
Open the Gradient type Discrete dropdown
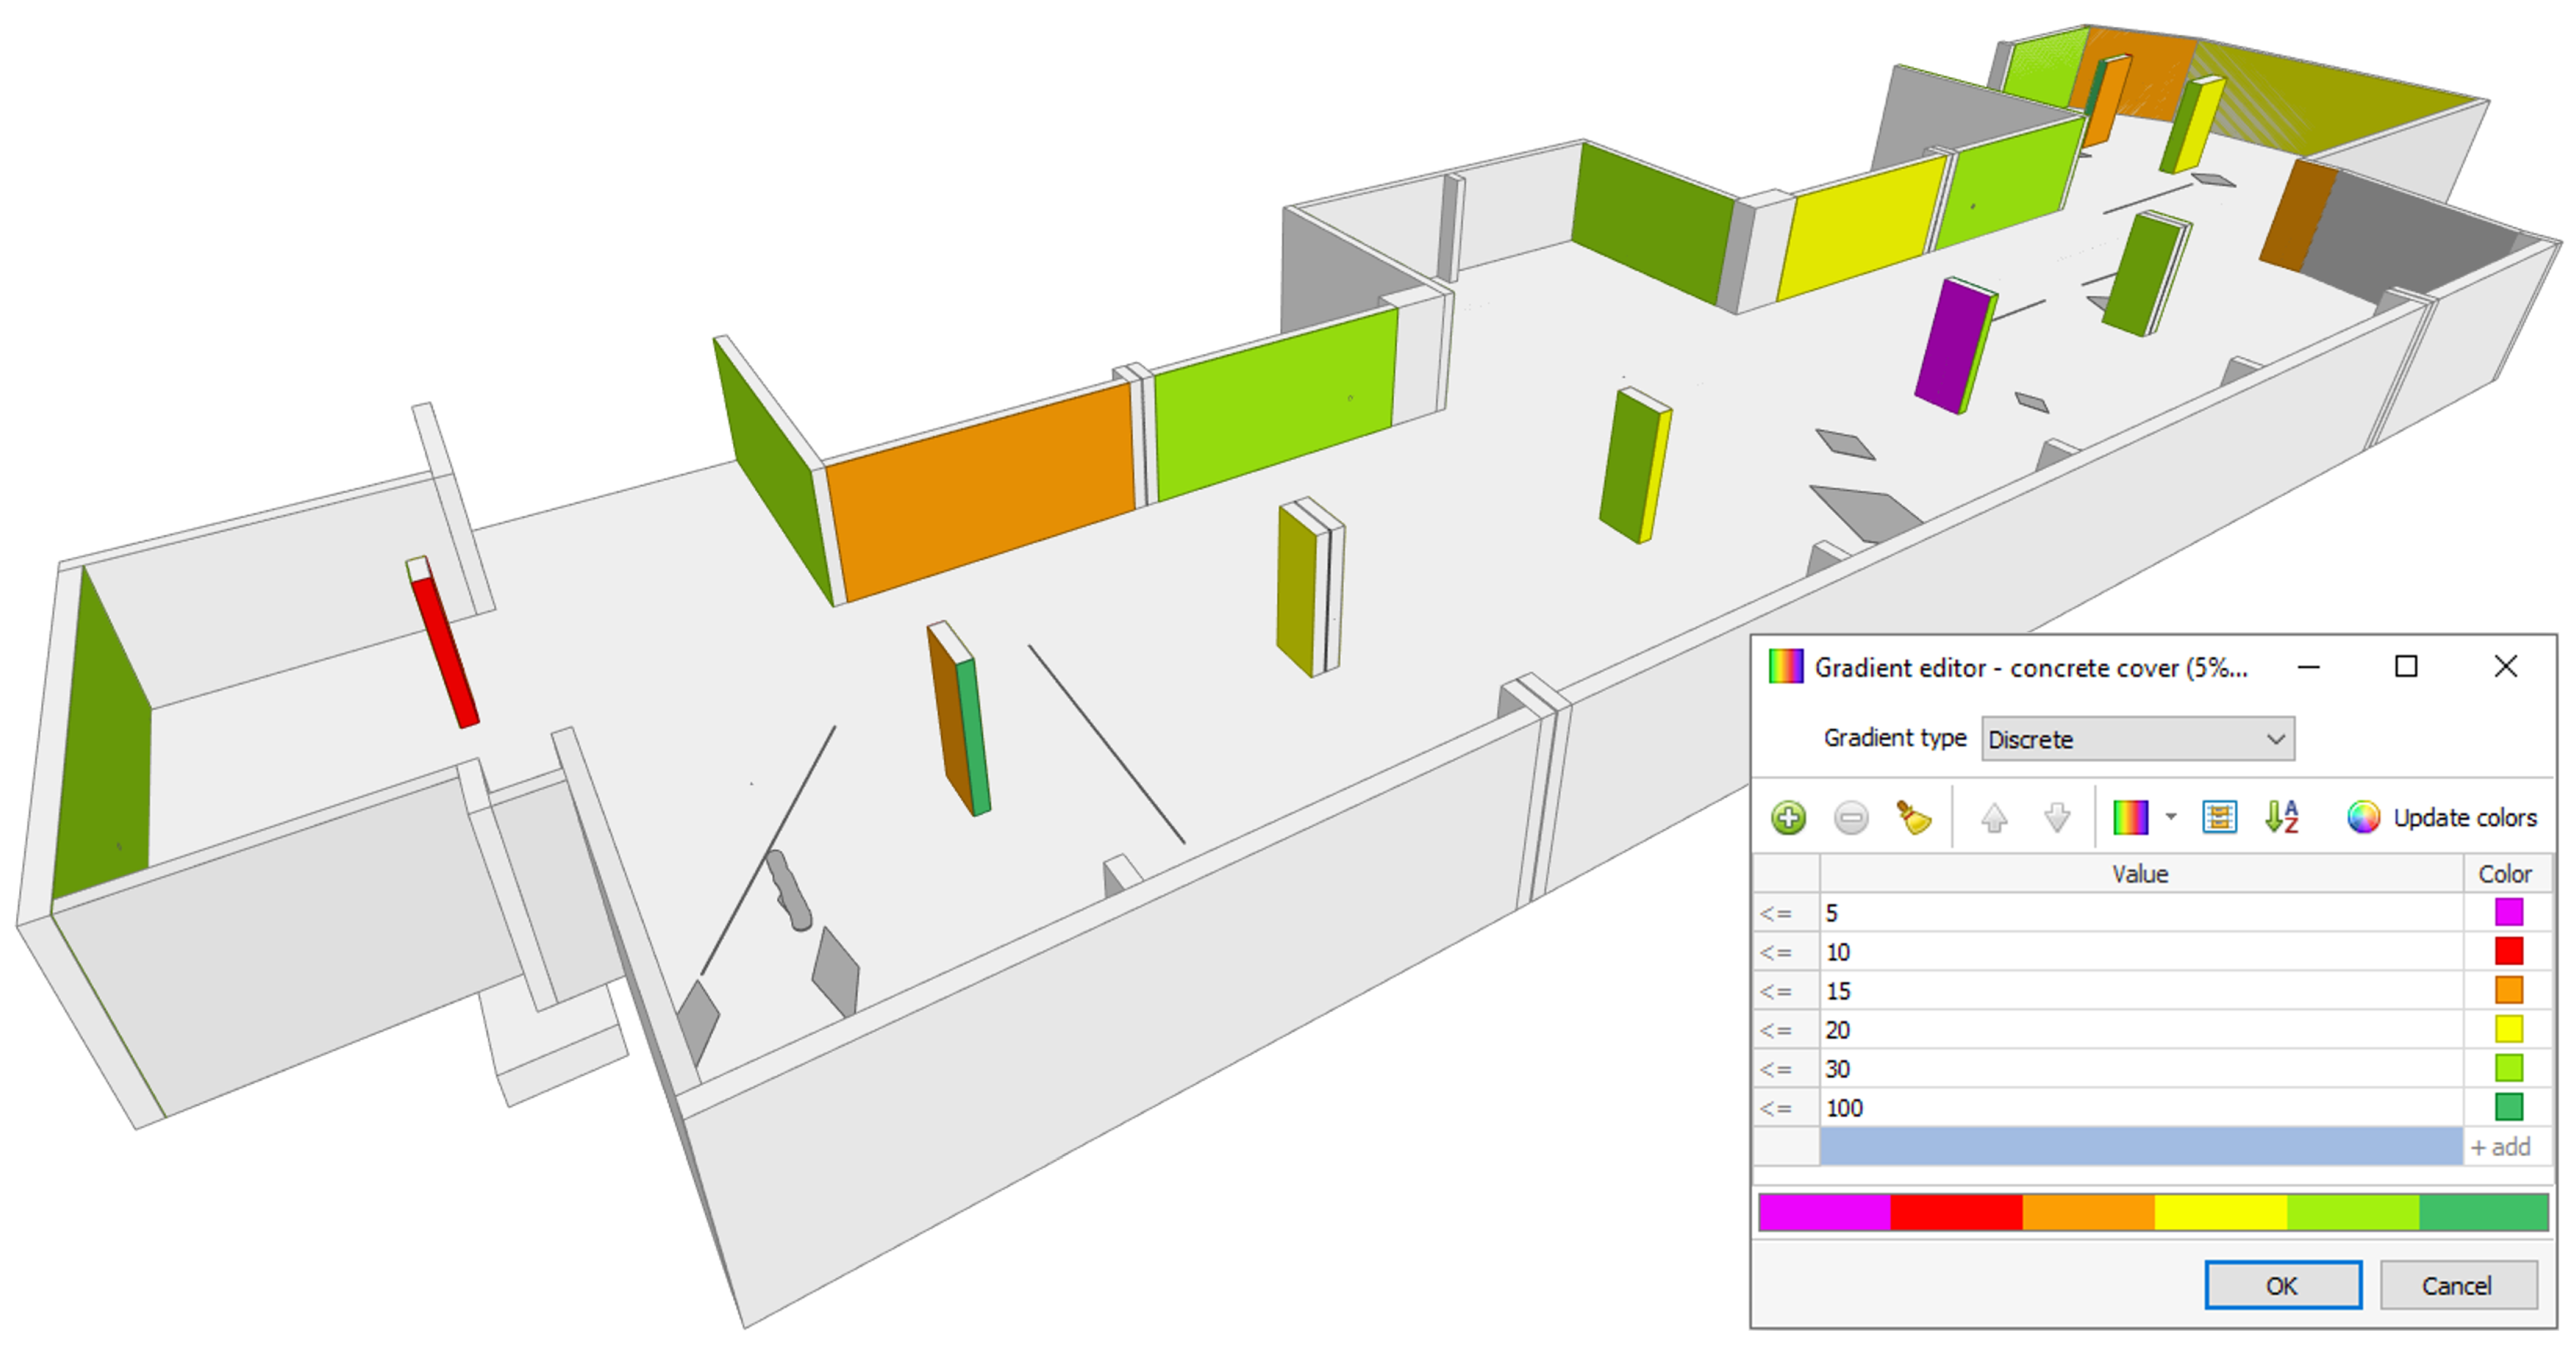point(2137,740)
